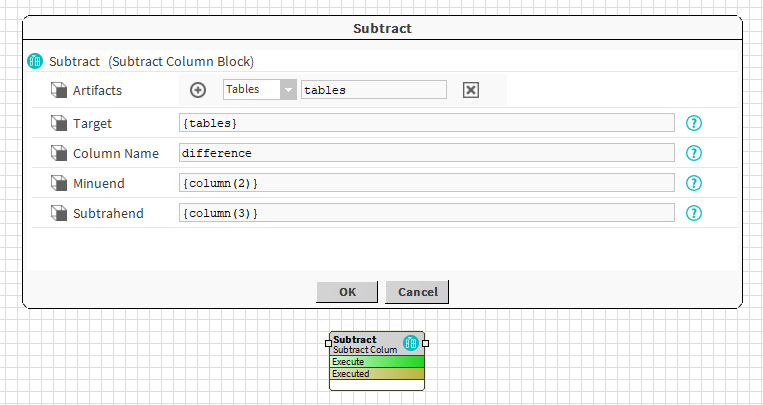Open the Tables type dropdown

pyautogui.click(x=288, y=90)
